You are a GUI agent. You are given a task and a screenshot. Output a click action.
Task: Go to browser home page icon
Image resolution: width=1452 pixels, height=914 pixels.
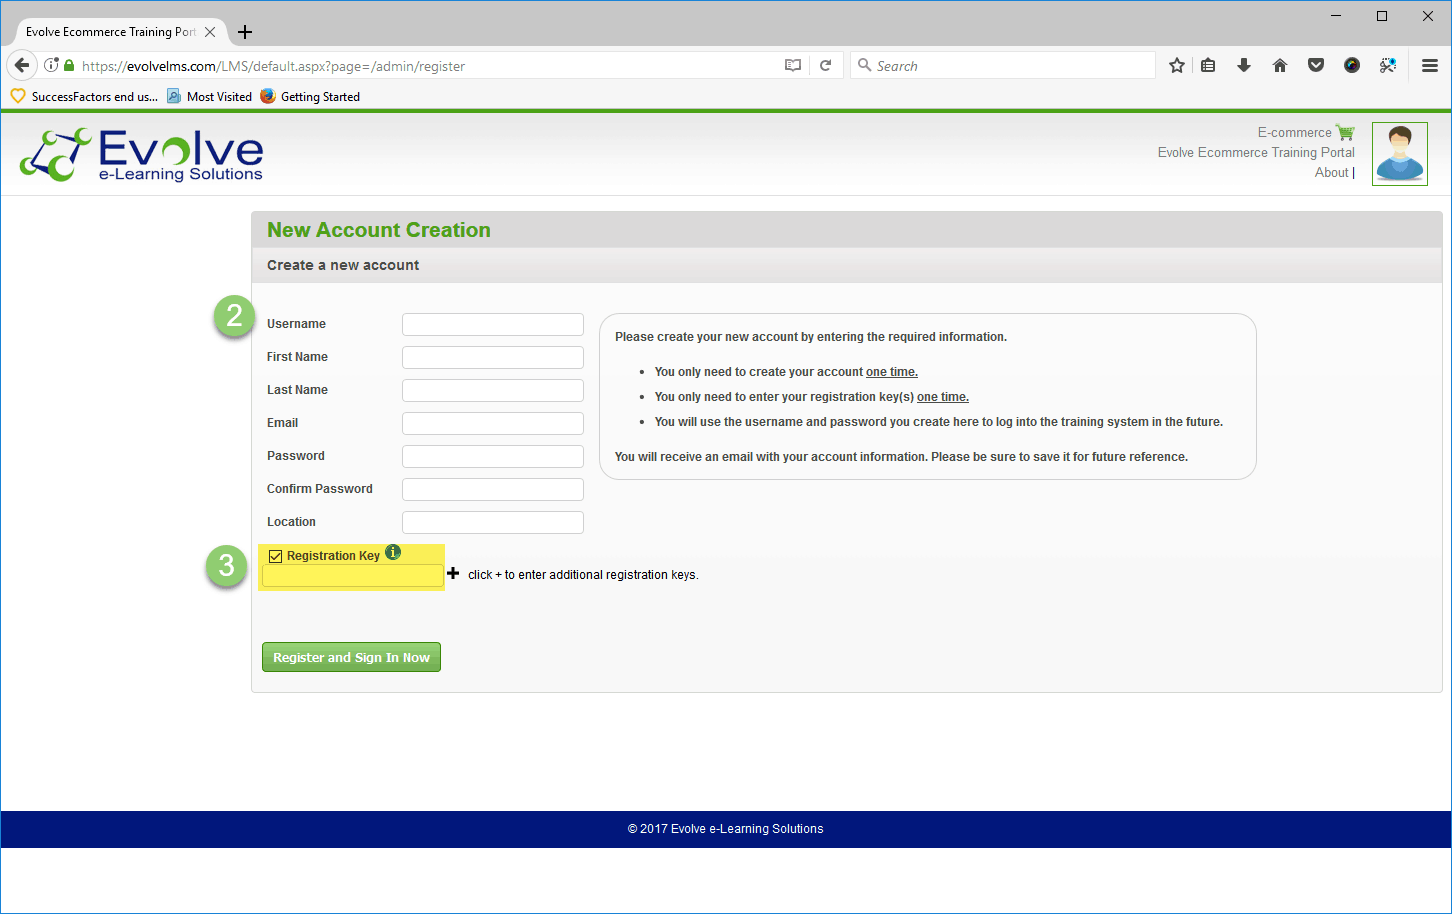tap(1280, 66)
